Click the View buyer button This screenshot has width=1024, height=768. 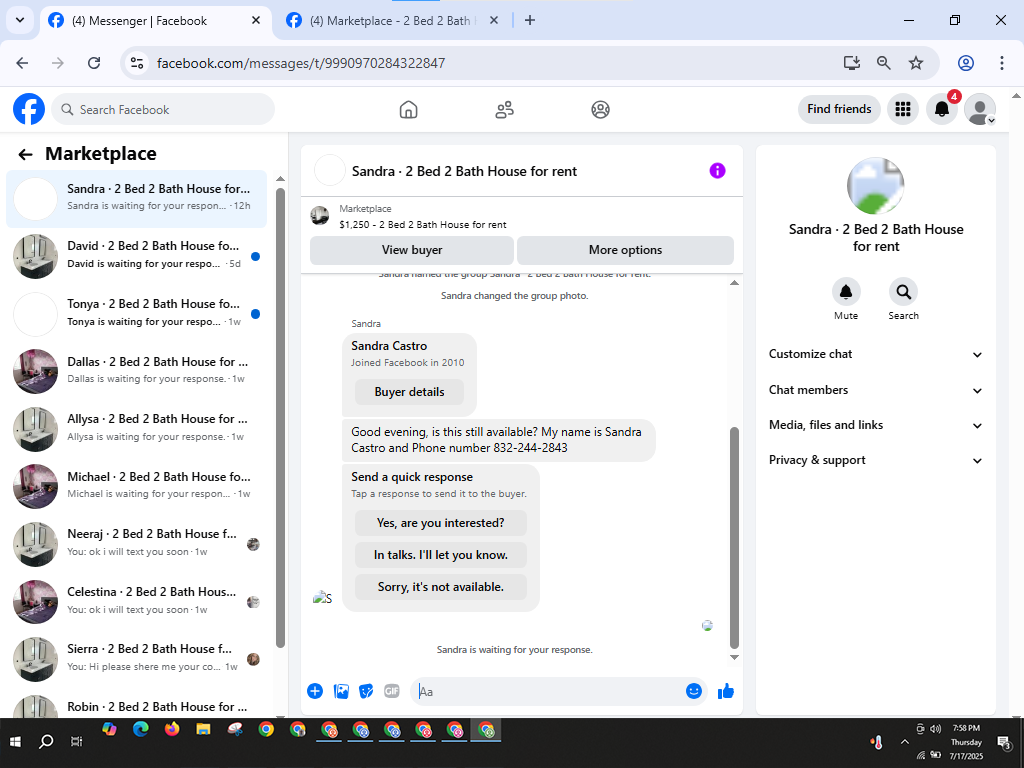[411, 250]
